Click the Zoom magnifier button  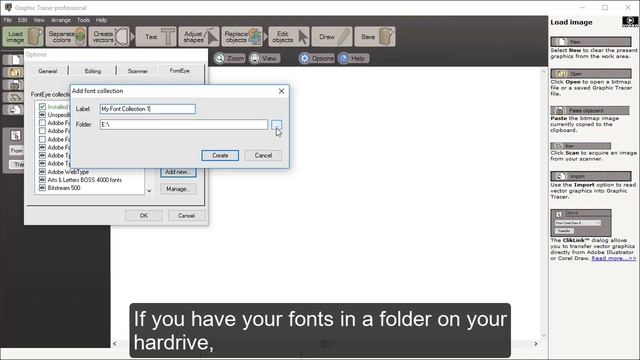pyautogui.click(x=230, y=58)
